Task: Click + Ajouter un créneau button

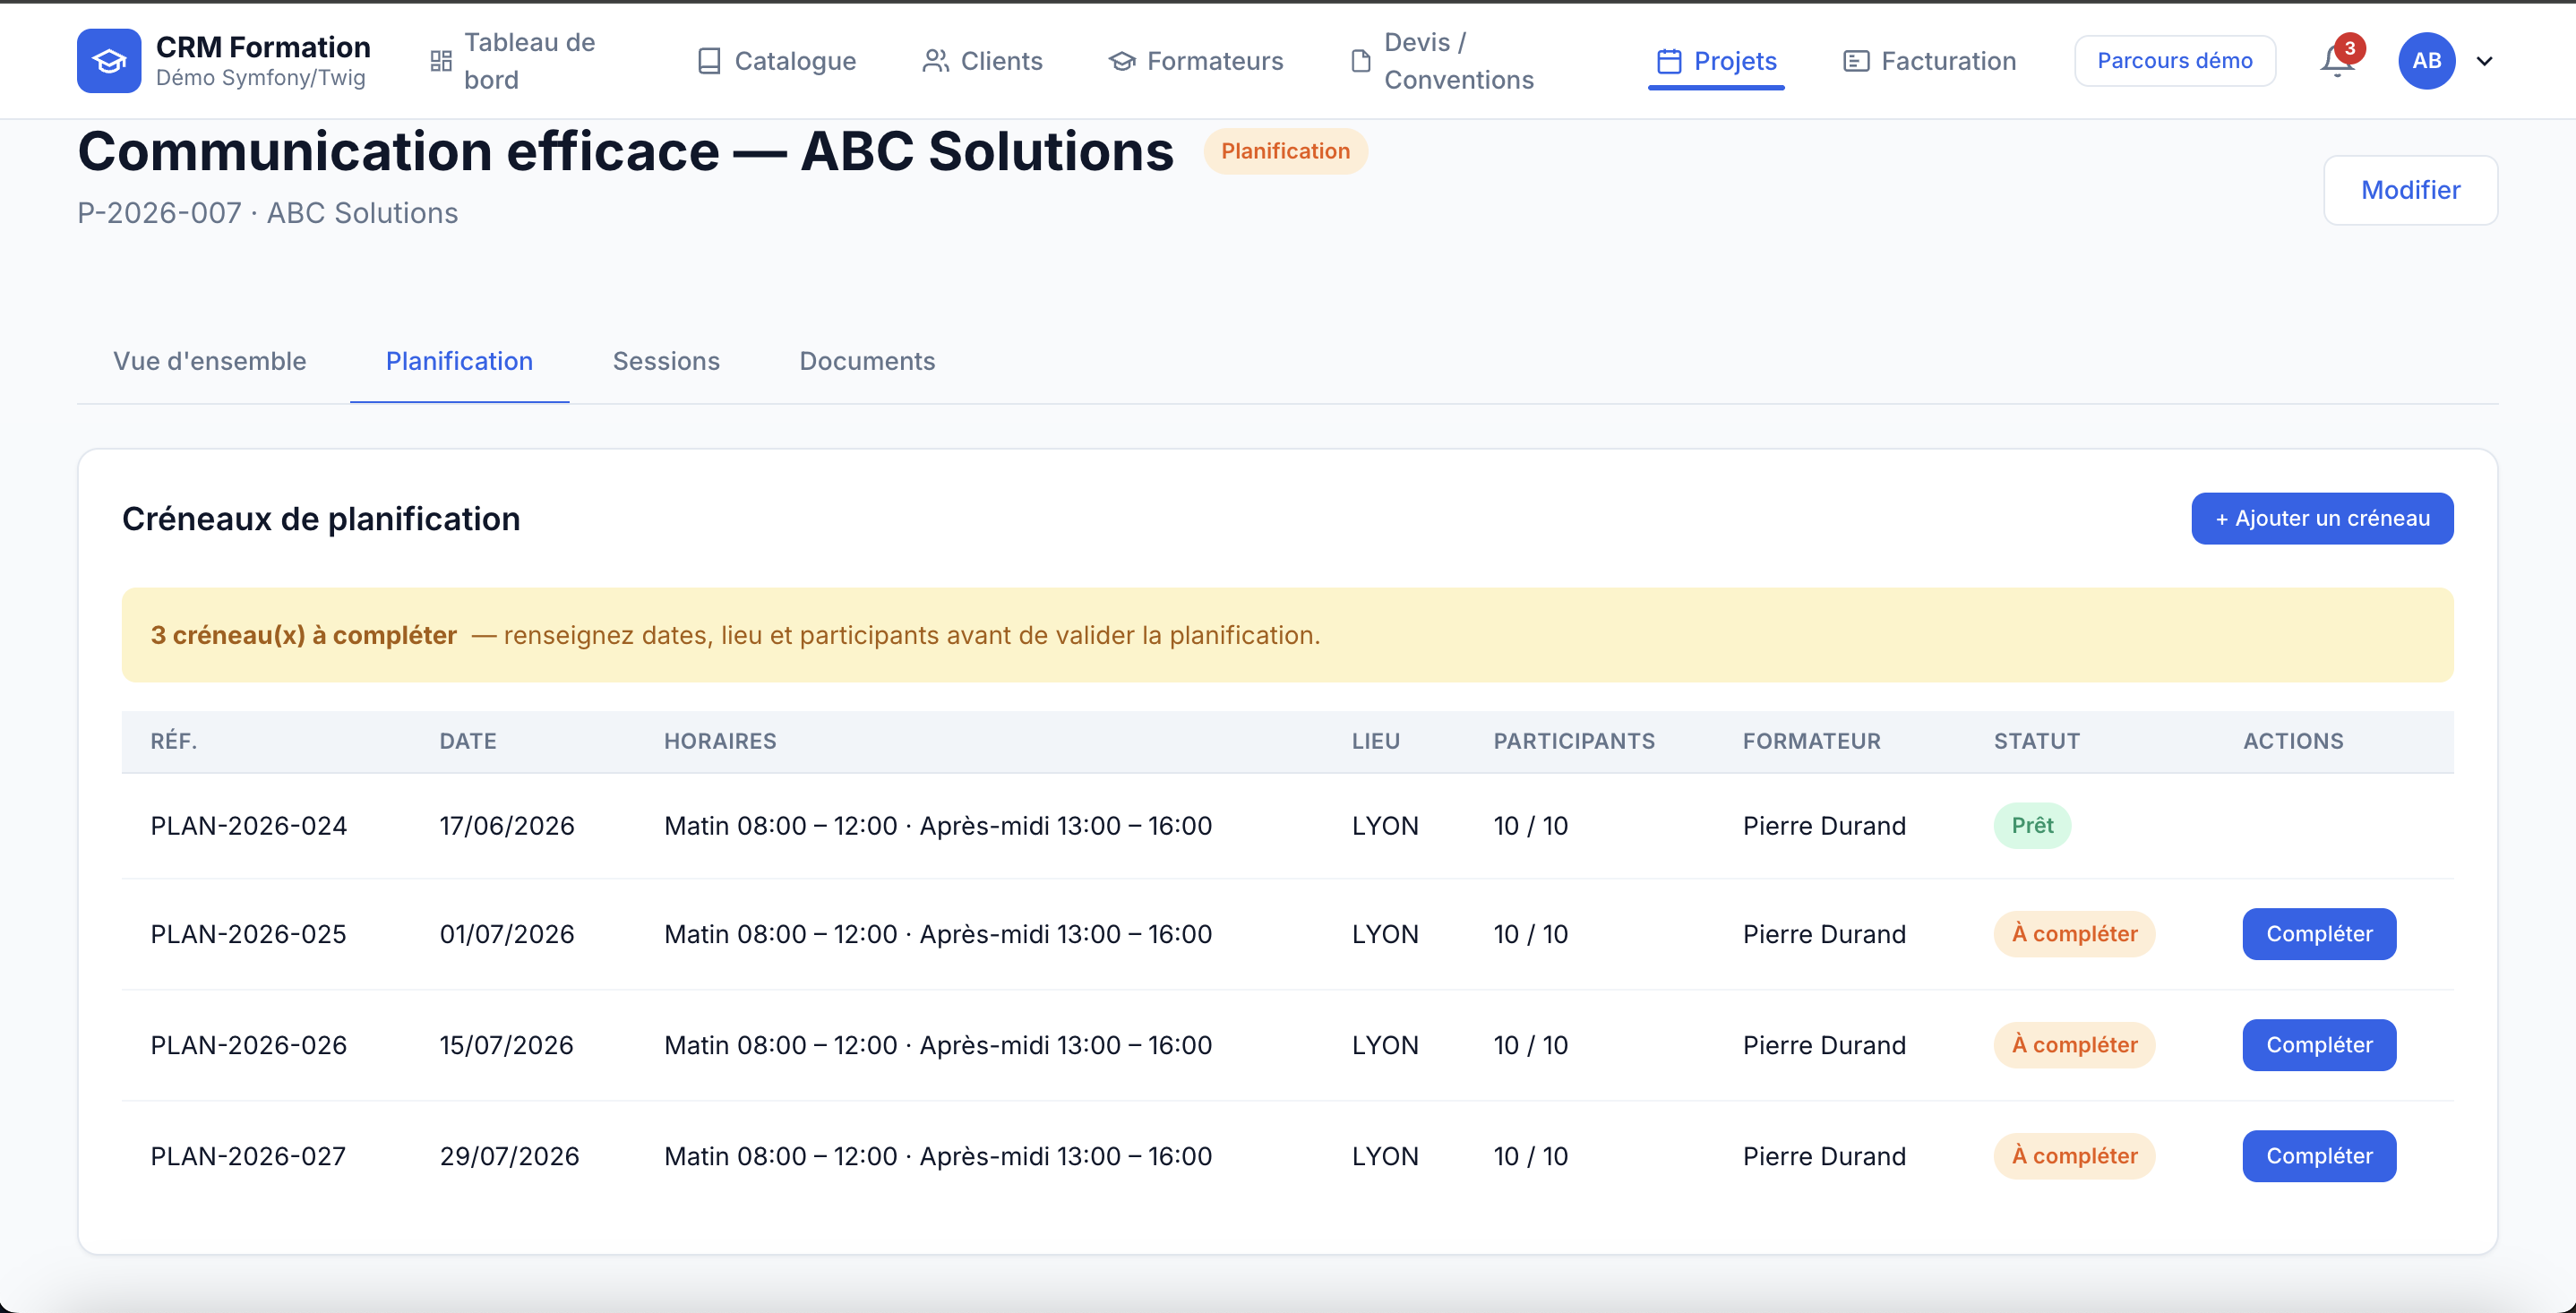Action: (2322, 518)
